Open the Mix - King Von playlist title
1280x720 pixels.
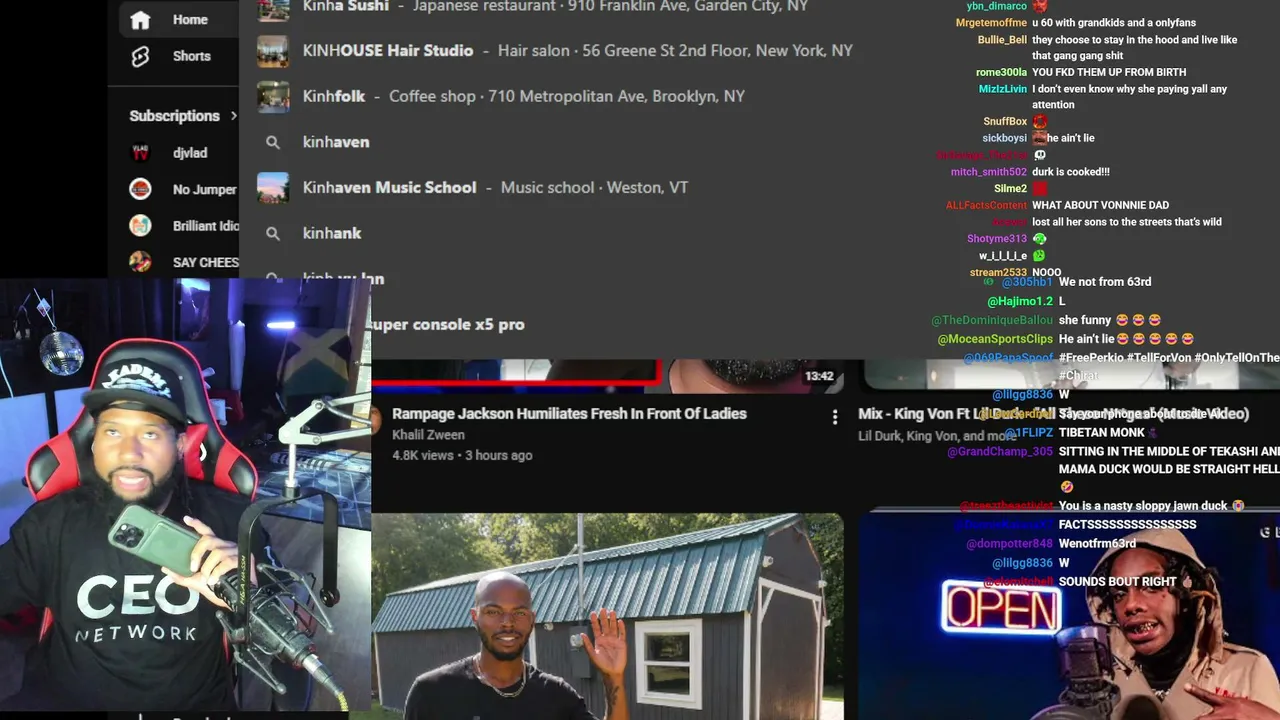[x=1053, y=414]
